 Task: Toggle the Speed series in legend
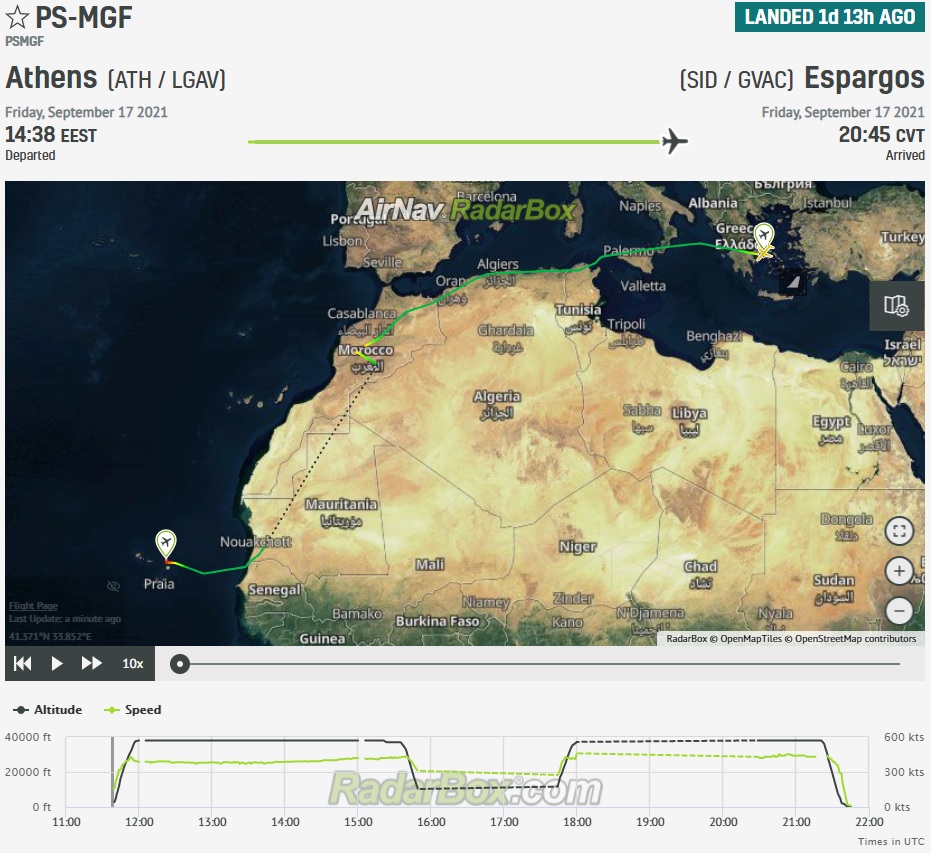pyautogui.click(x=132, y=710)
